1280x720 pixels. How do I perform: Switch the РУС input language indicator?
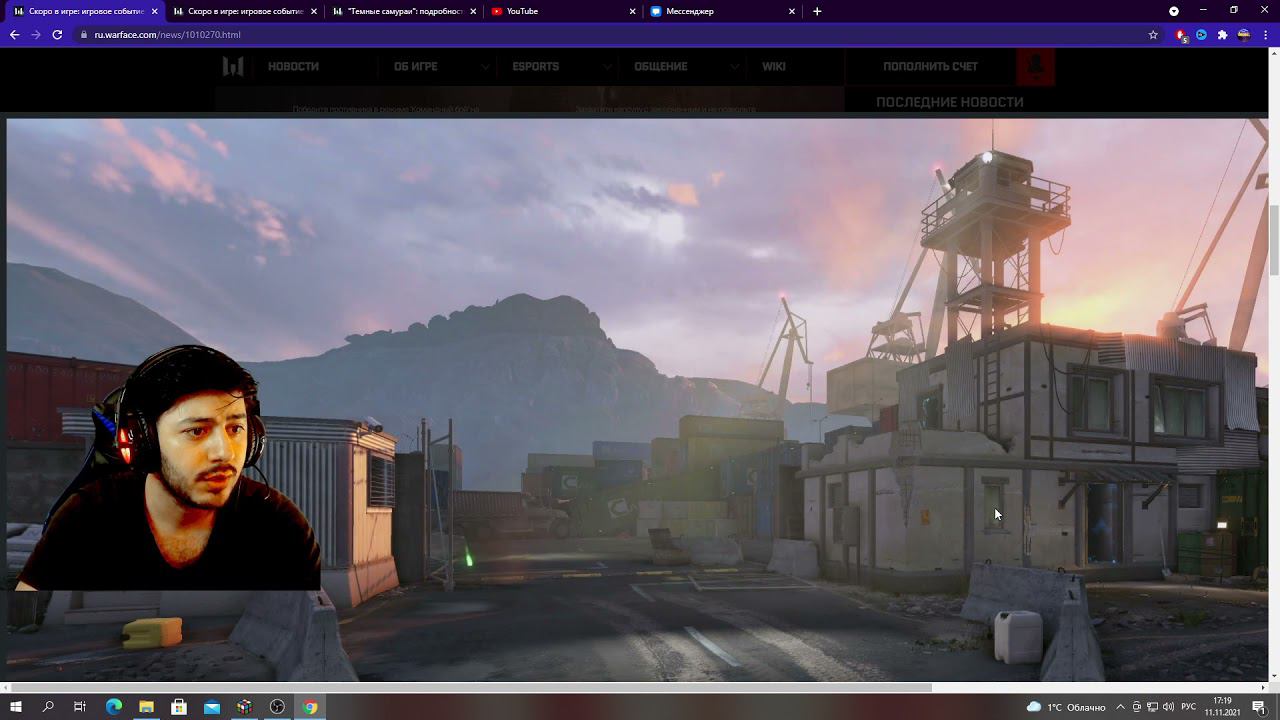[1188, 707]
